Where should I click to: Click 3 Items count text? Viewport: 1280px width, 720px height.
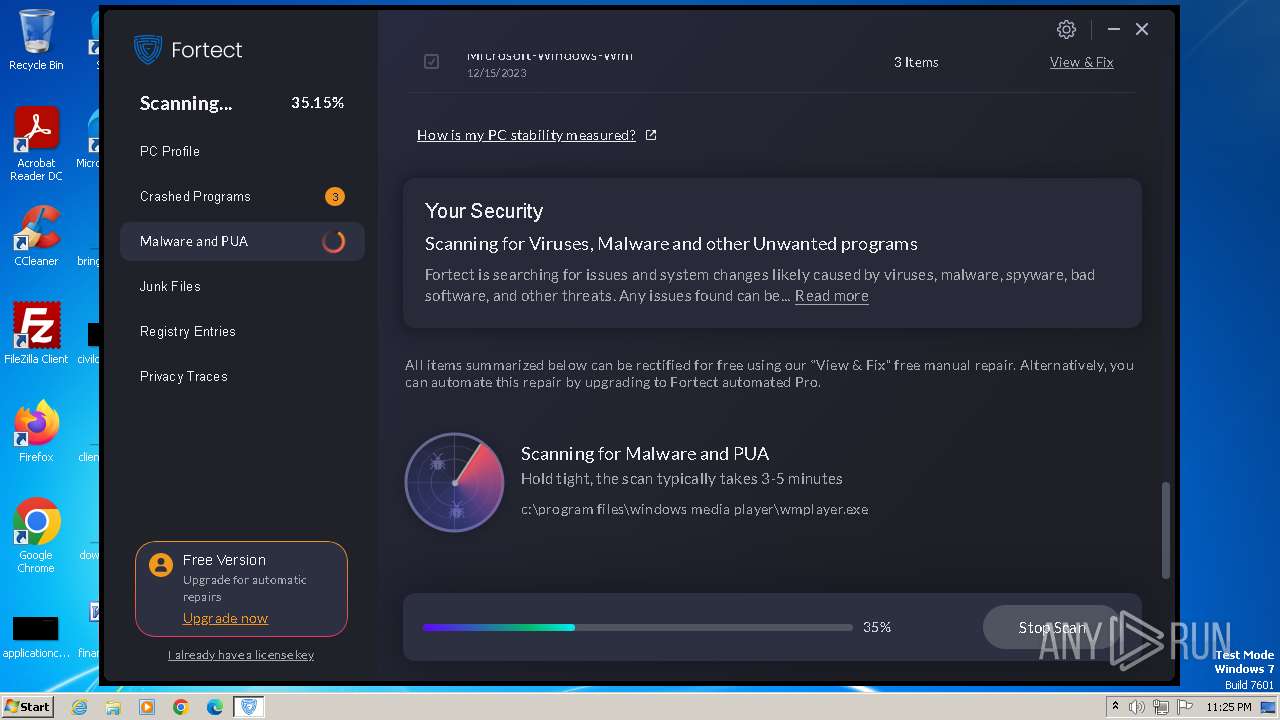point(916,62)
